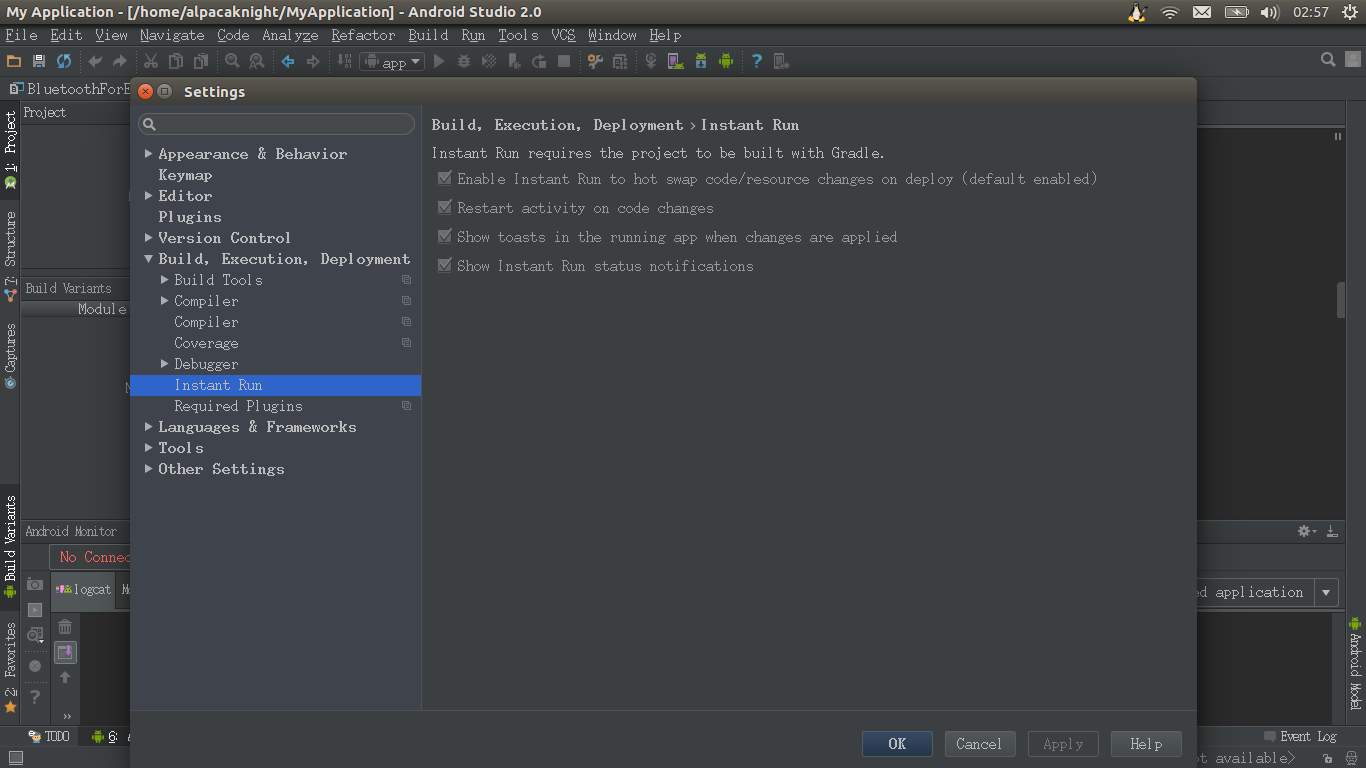
Task: Click the Make Project toolbar icon
Action: tap(344, 61)
